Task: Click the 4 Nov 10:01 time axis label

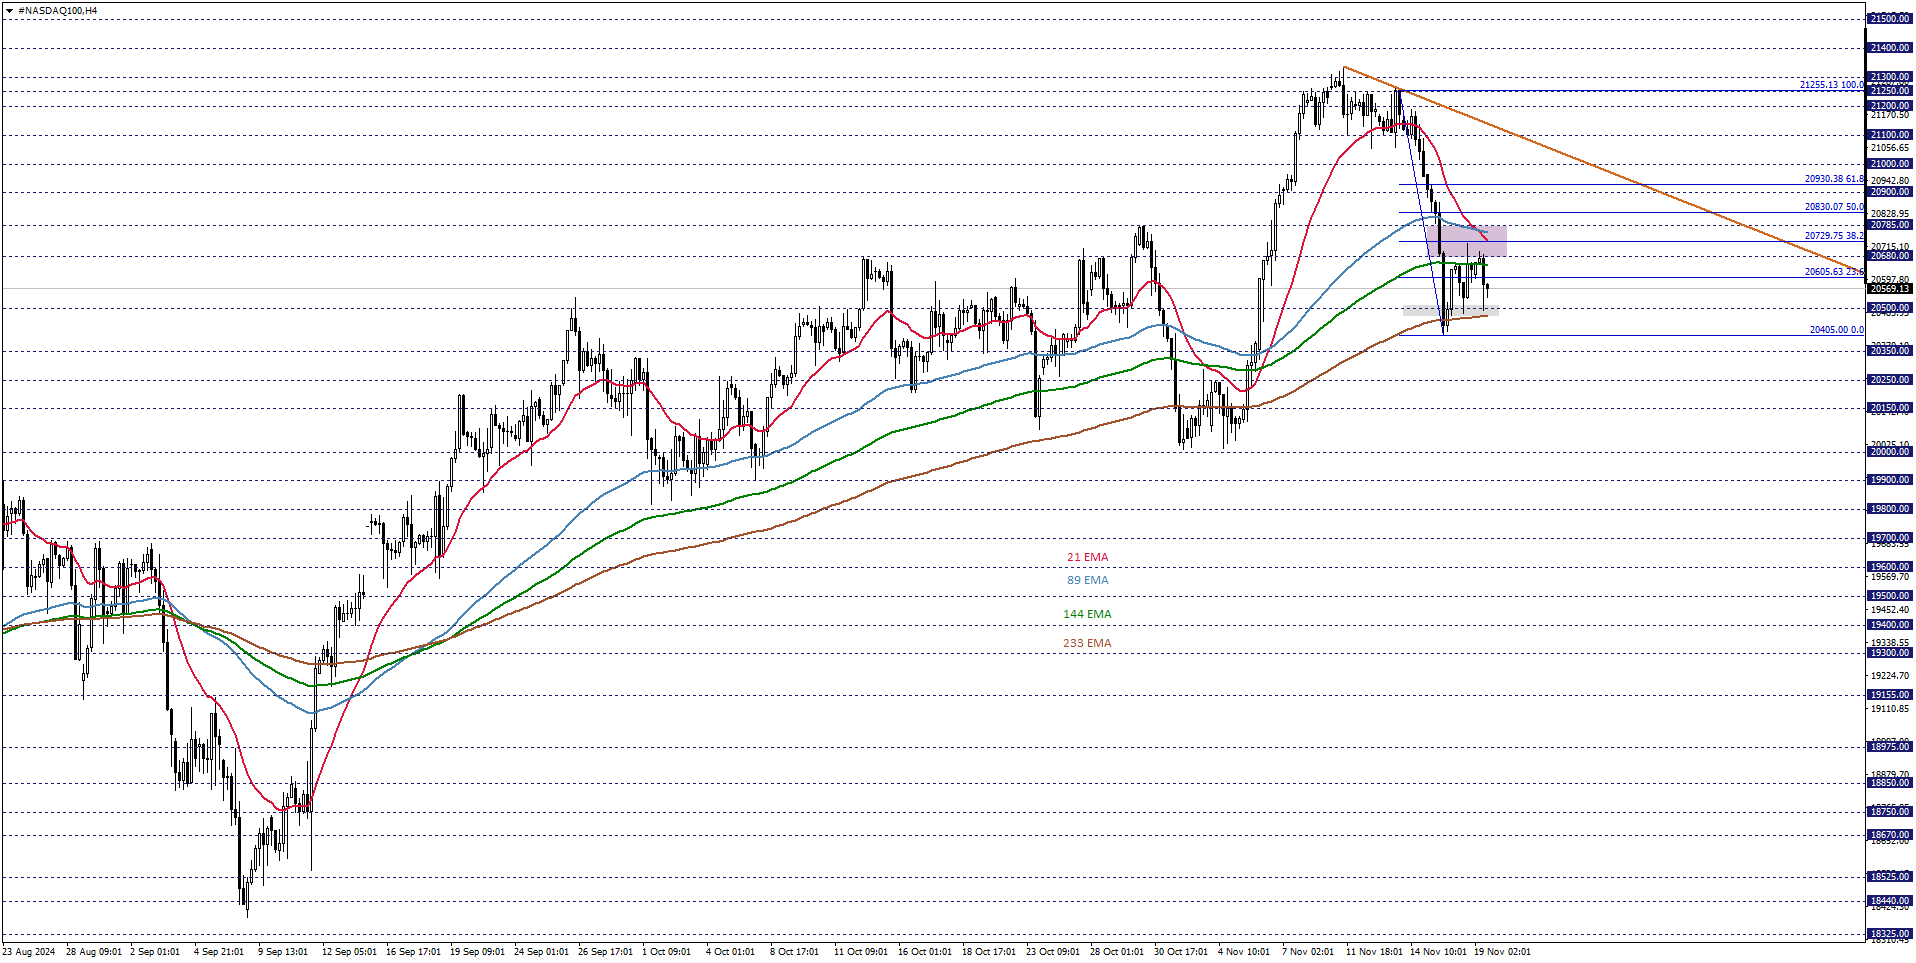Action: point(1244,952)
